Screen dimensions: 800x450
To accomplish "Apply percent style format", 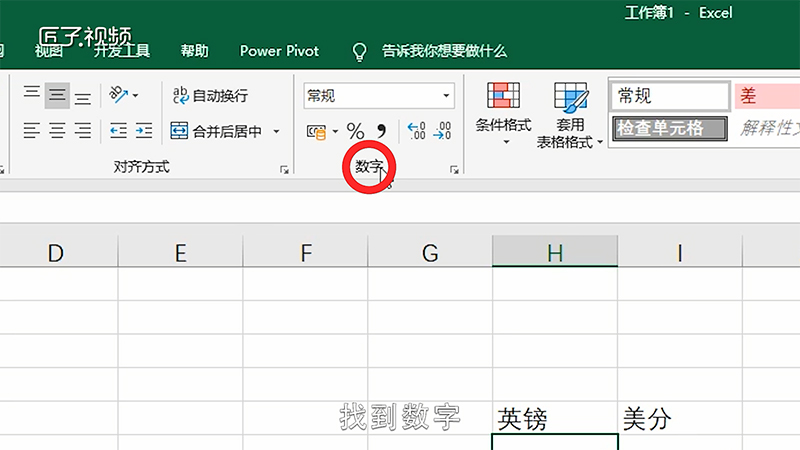I will (355, 131).
